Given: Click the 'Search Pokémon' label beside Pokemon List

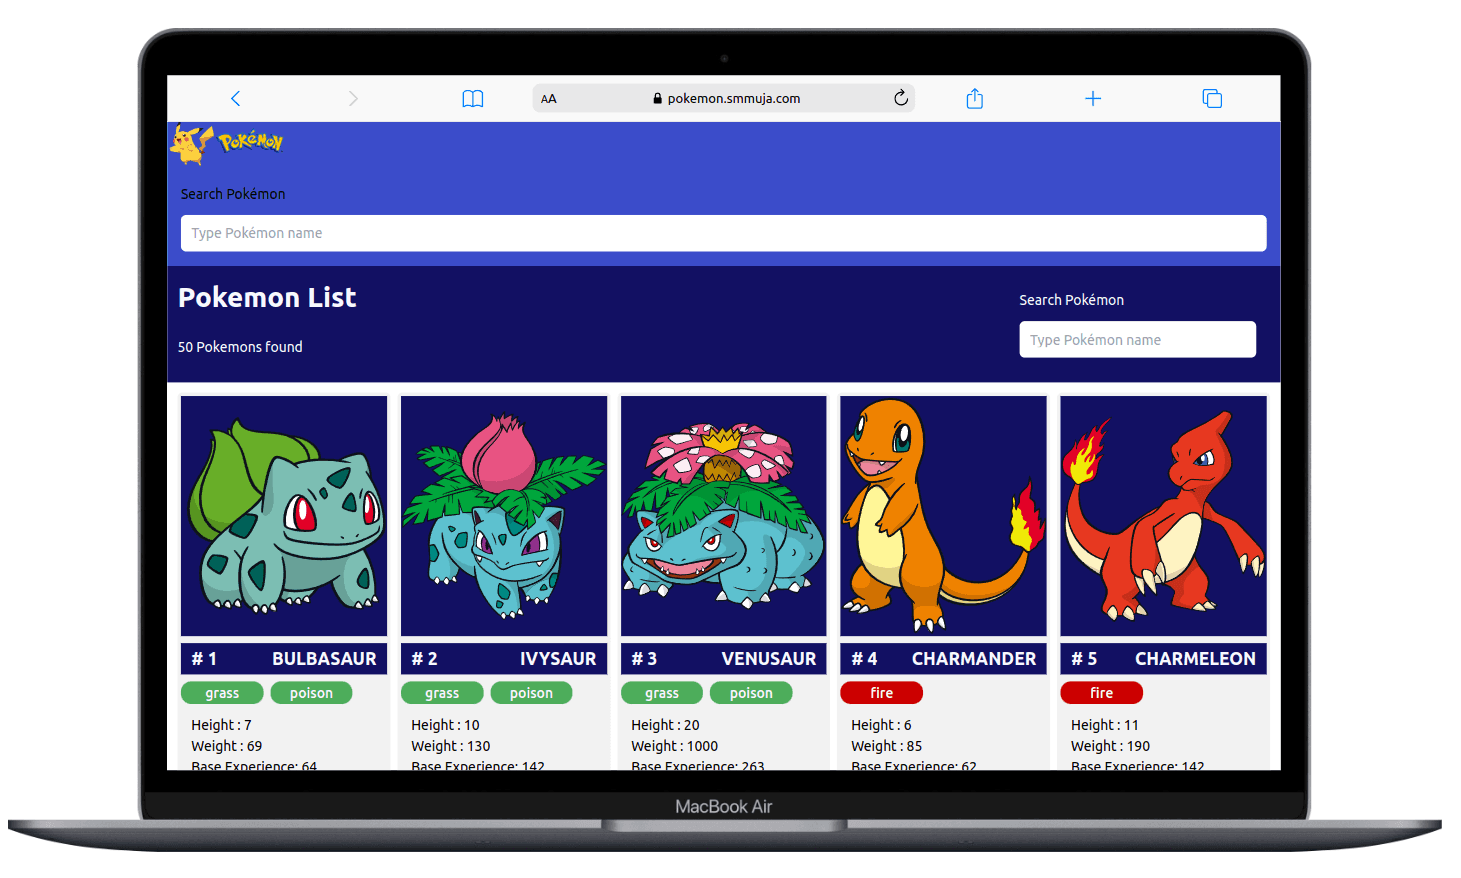Looking at the screenshot, I should 1071,300.
